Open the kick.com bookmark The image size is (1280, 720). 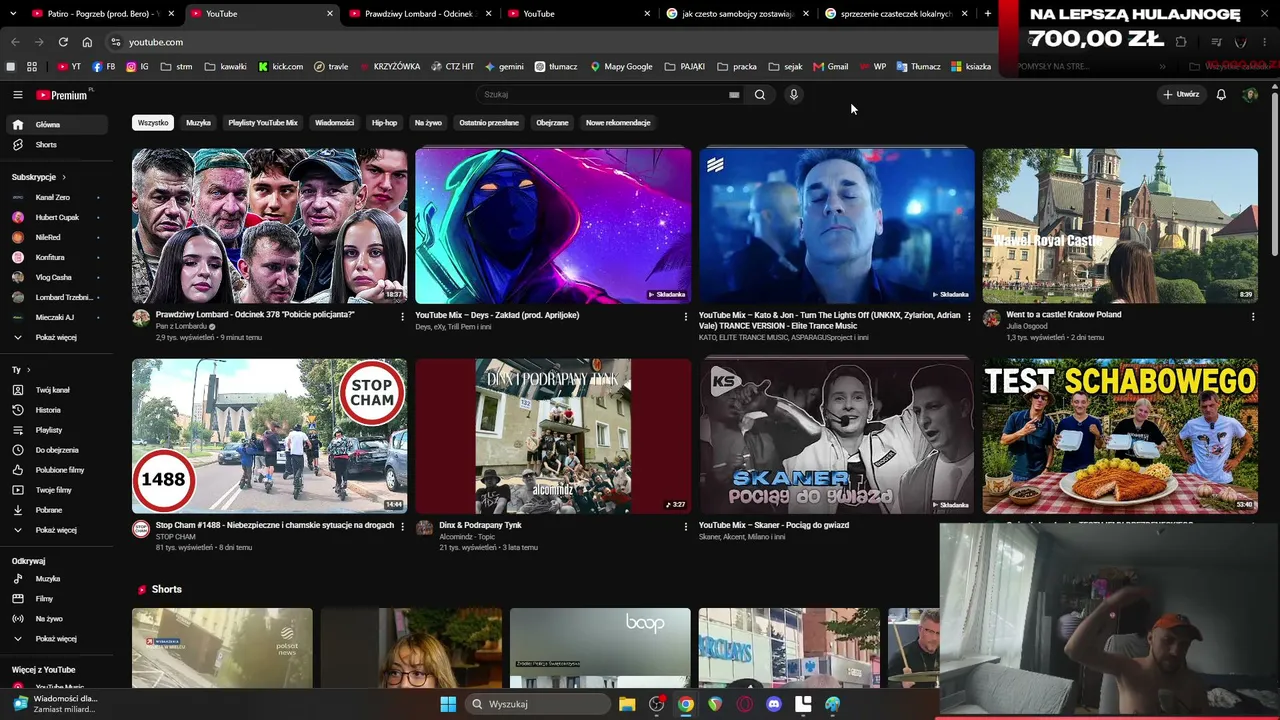pyautogui.click(x=281, y=67)
